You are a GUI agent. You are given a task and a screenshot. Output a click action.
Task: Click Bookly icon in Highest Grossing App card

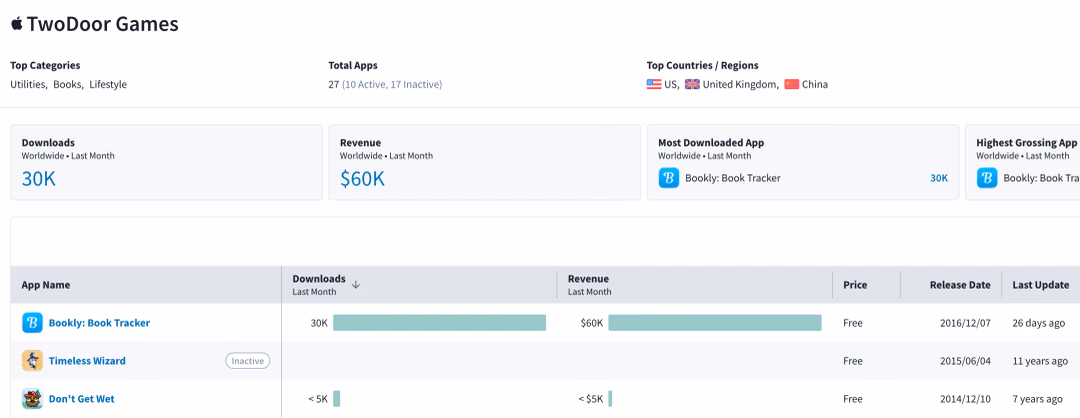tap(987, 178)
